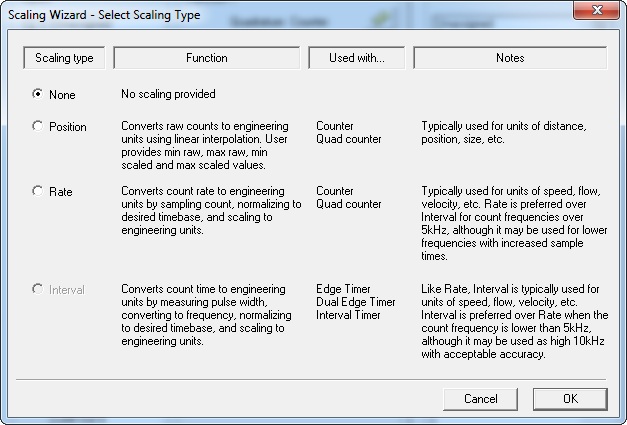The height and width of the screenshot is (425, 627).
Task: Click the Function column header
Action: tap(207, 58)
